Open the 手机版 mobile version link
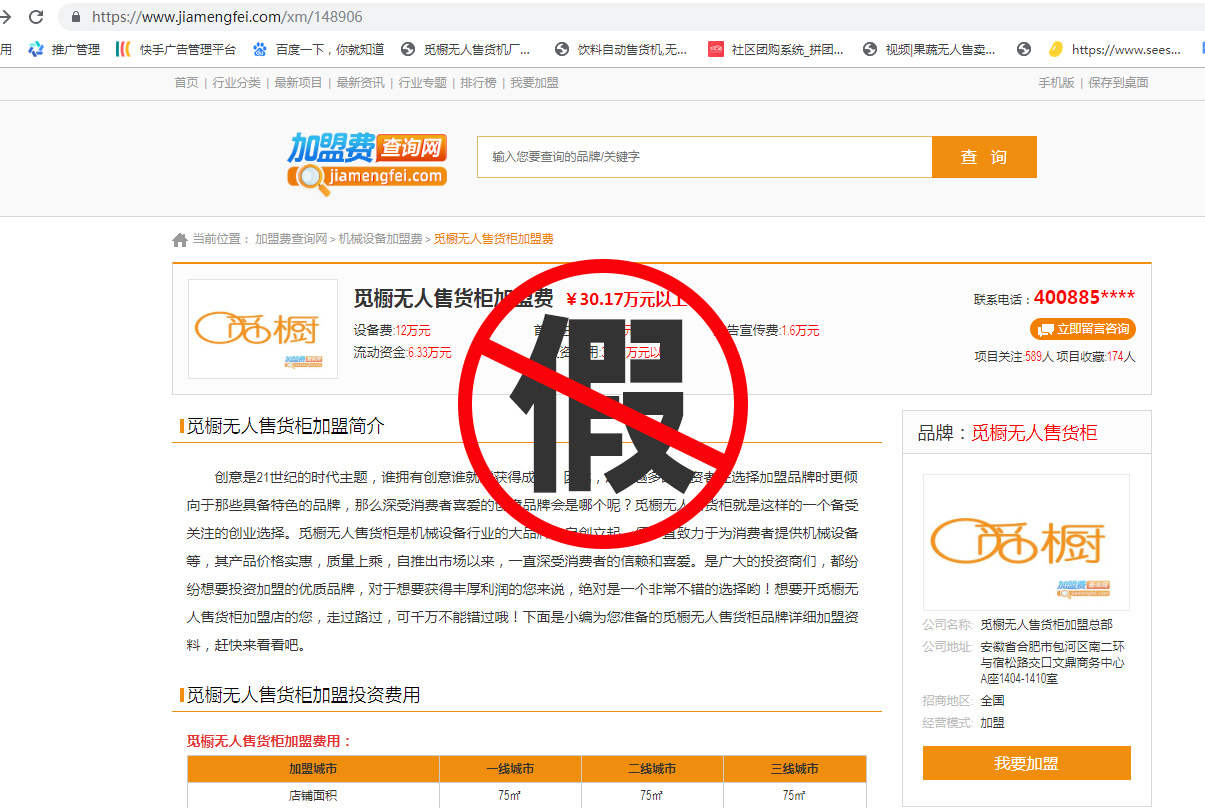Screen dimensions: 1205x808 (1056, 83)
